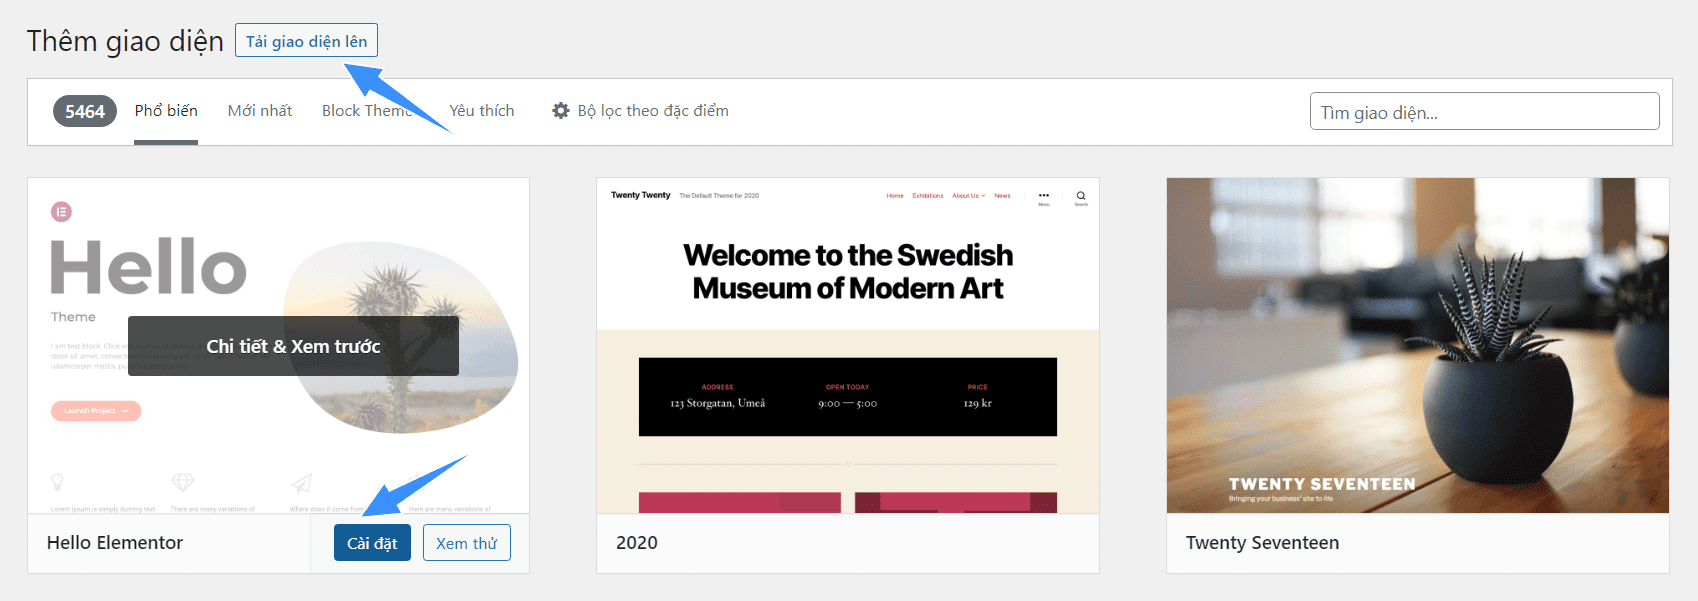Viewport: 1698px width, 601px height.
Task: Expand Bộ lọc theo đặc điểm filter
Action: point(653,111)
